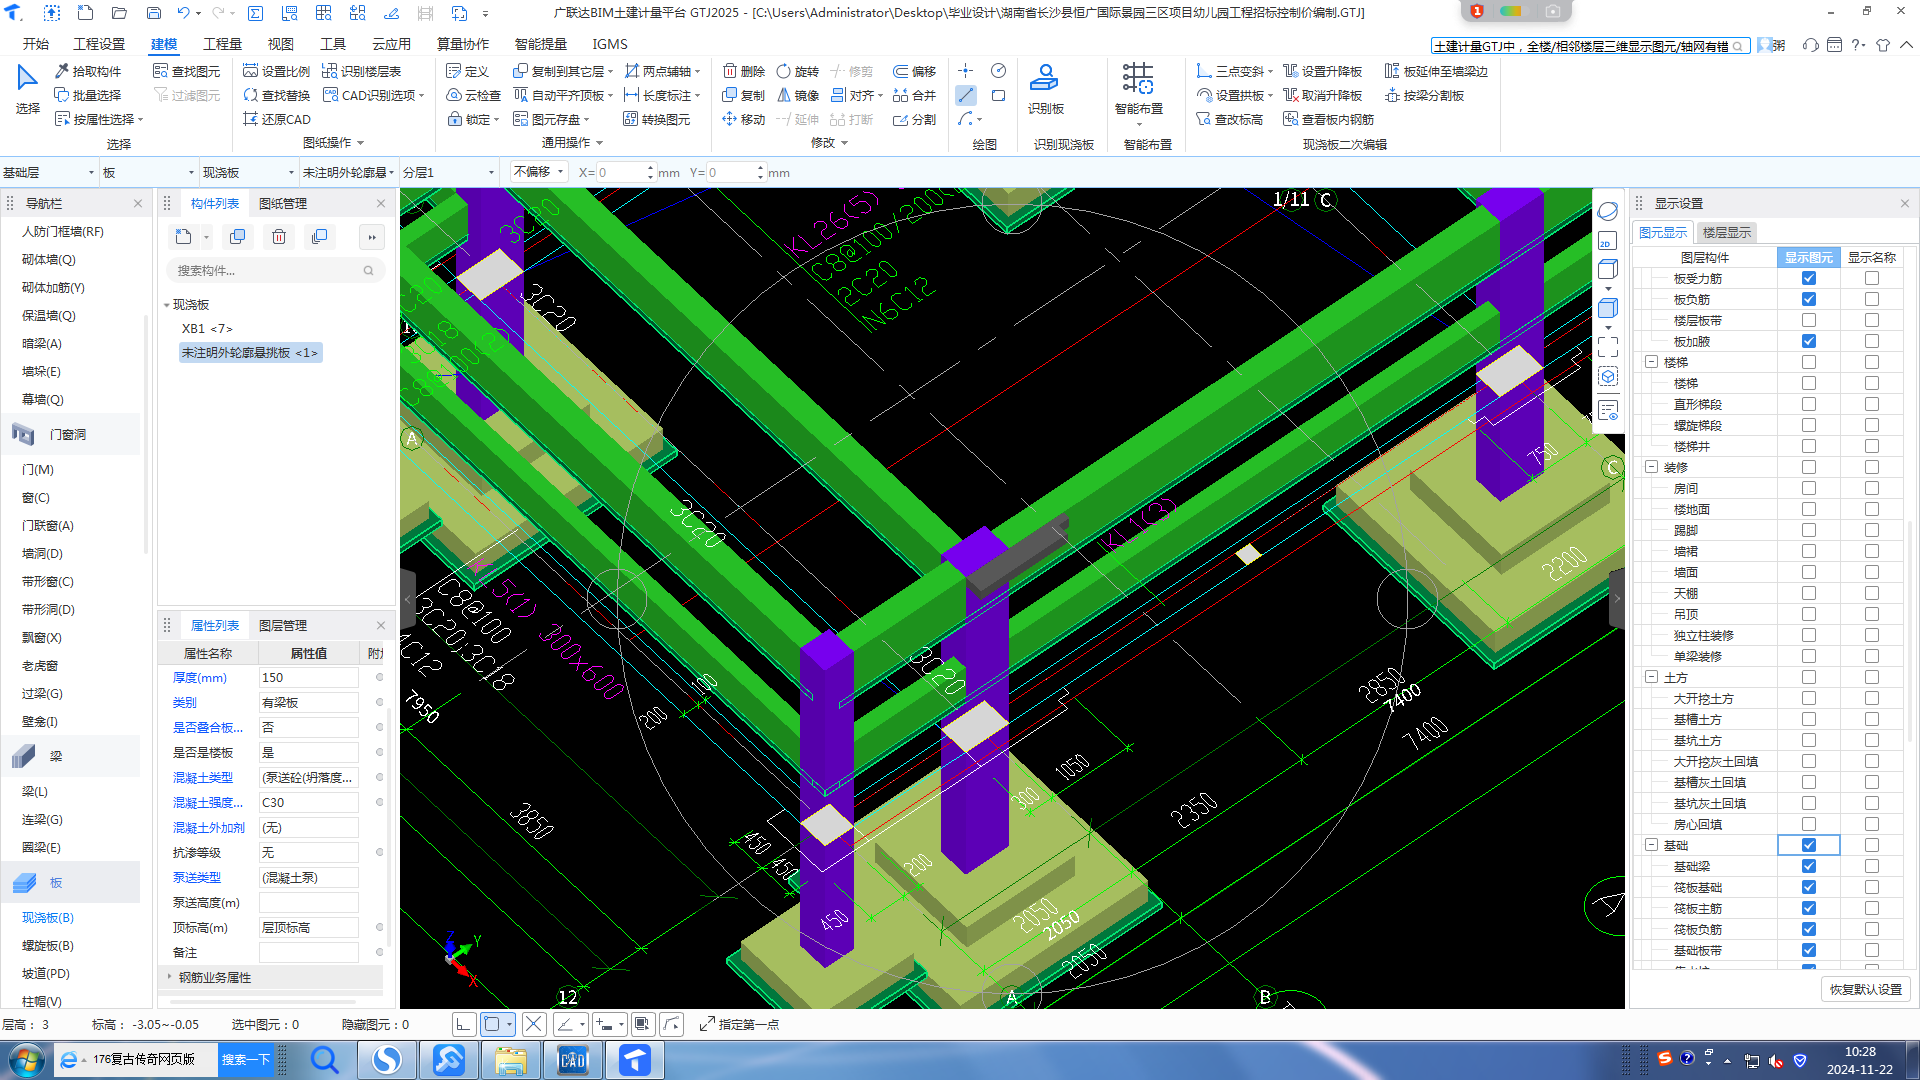The height and width of the screenshot is (1080, 1920).
Task: Click the delete component trash icon
Action: point(279,237)
